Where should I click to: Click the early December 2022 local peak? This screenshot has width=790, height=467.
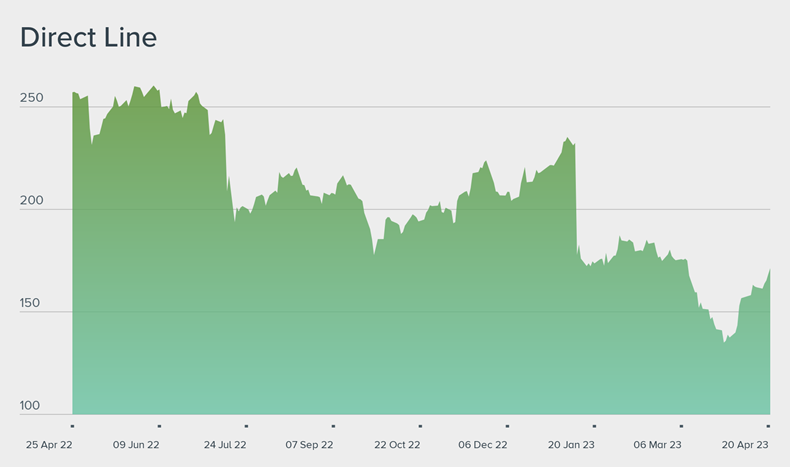coord(486,161)
